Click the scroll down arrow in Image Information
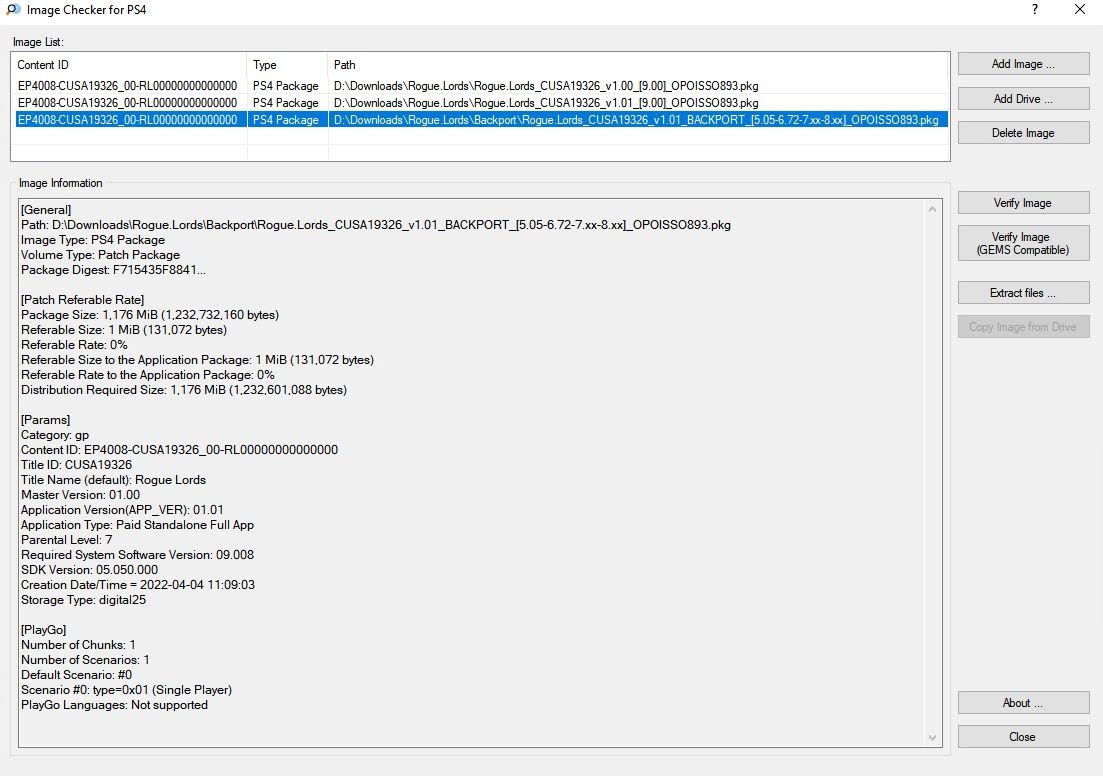This screenshot has width=1103, height=776. coord(932,737)
